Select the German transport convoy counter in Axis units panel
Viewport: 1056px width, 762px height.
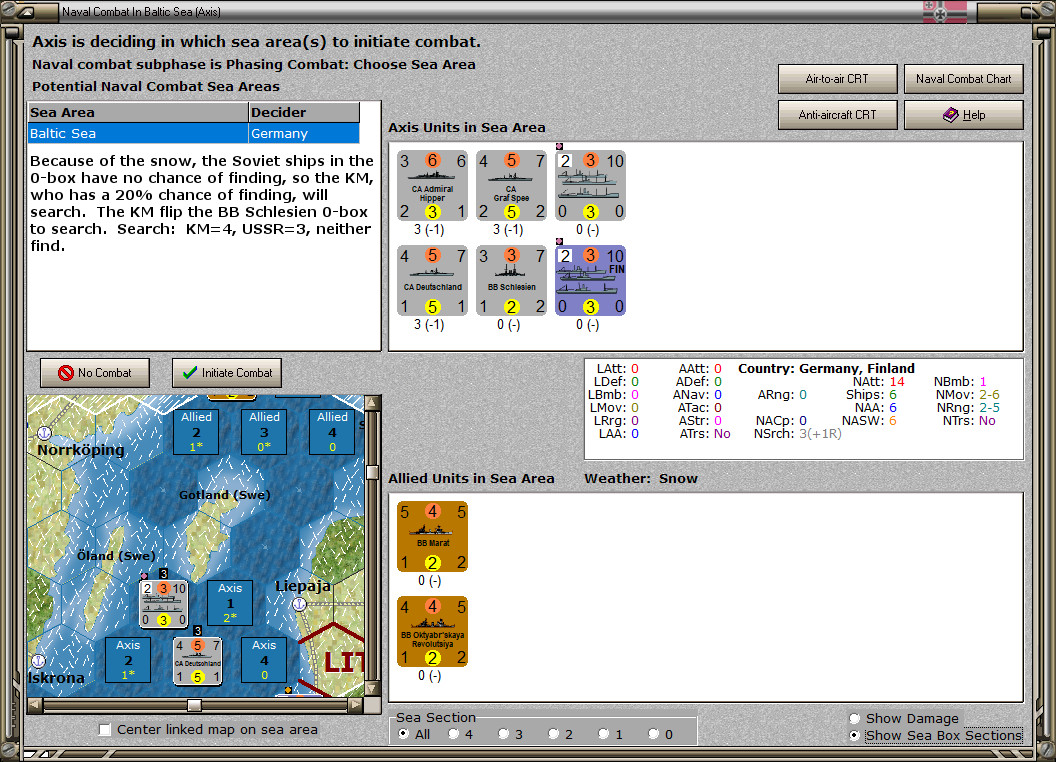[591, 186]
